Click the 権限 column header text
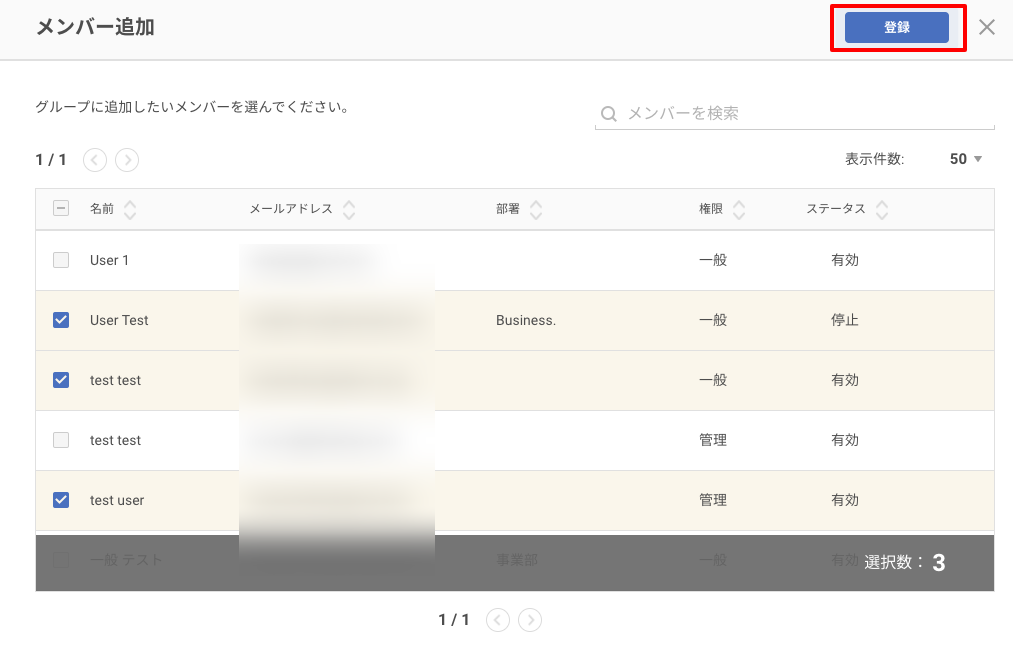 [x=711, y=209]
